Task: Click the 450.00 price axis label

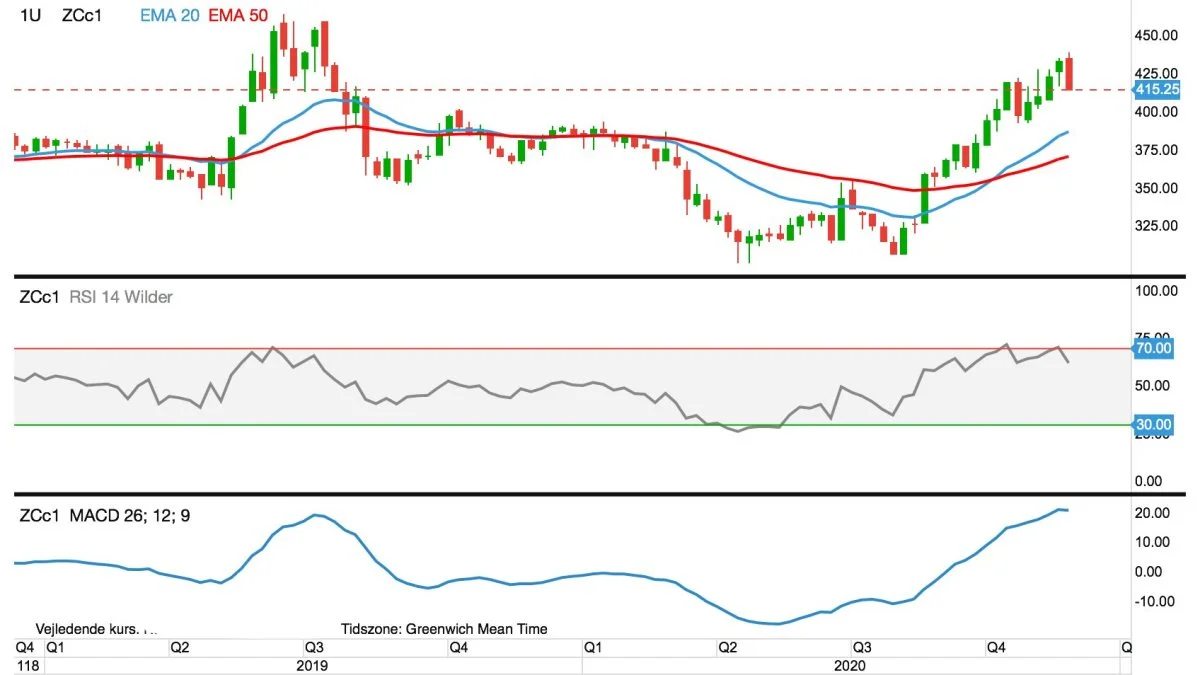Action: 1157,36
